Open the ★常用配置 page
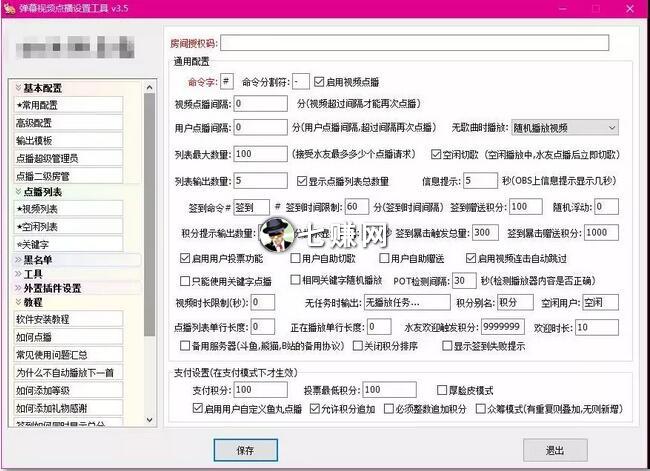This screenshot has width=650, height=471. click(x=68, y=105)
